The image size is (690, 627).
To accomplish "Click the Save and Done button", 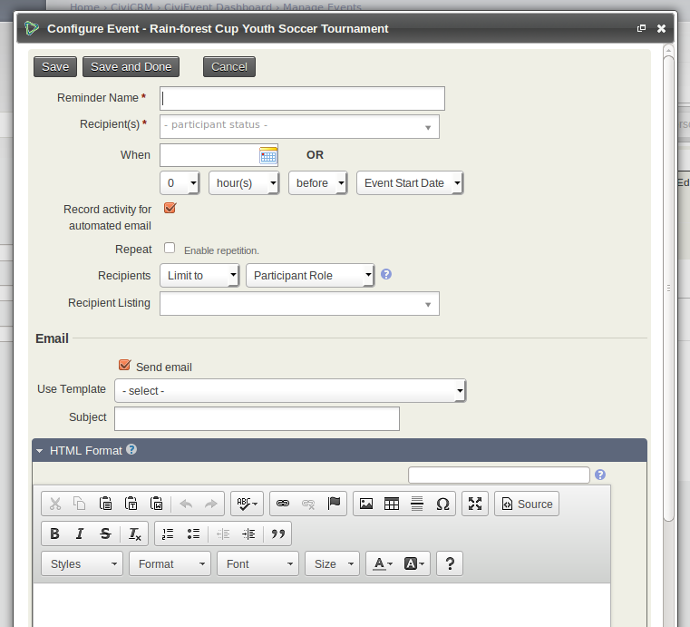I will [x=131, y=67].
